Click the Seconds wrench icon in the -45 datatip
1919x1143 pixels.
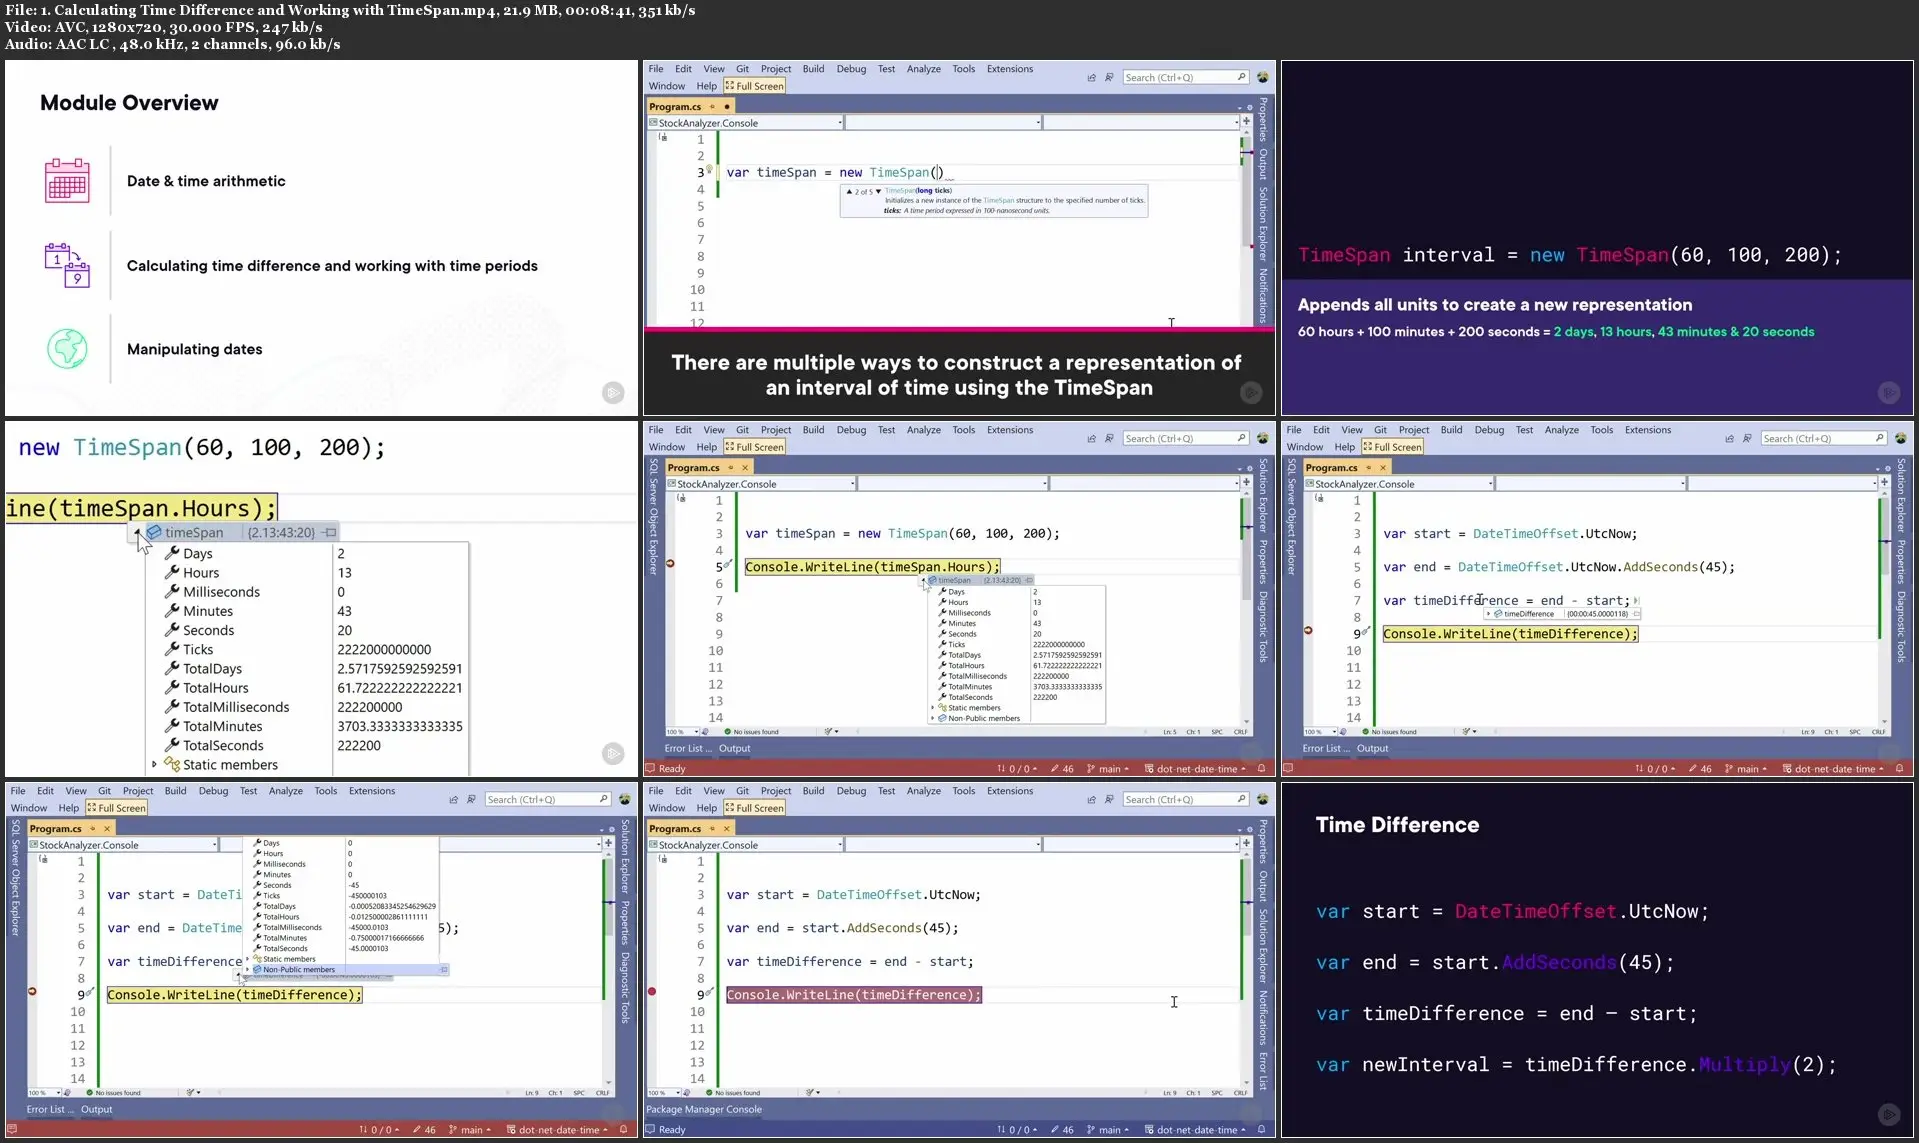coord(257,885)
